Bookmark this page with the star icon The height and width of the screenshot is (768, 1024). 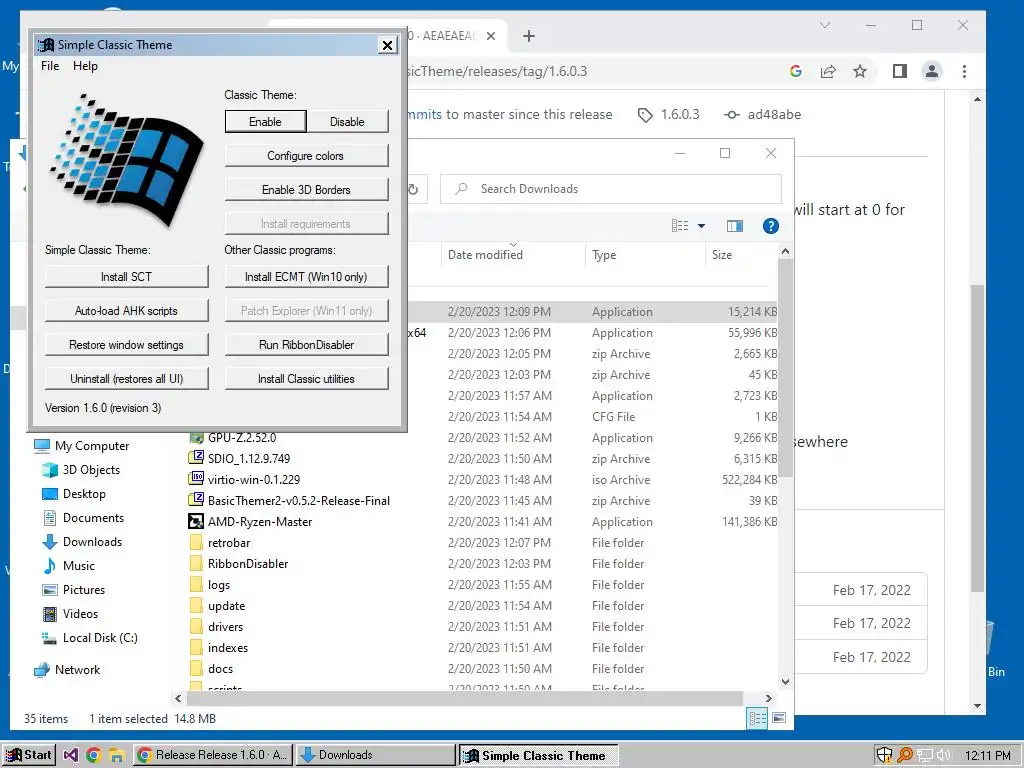coord(860,71)
